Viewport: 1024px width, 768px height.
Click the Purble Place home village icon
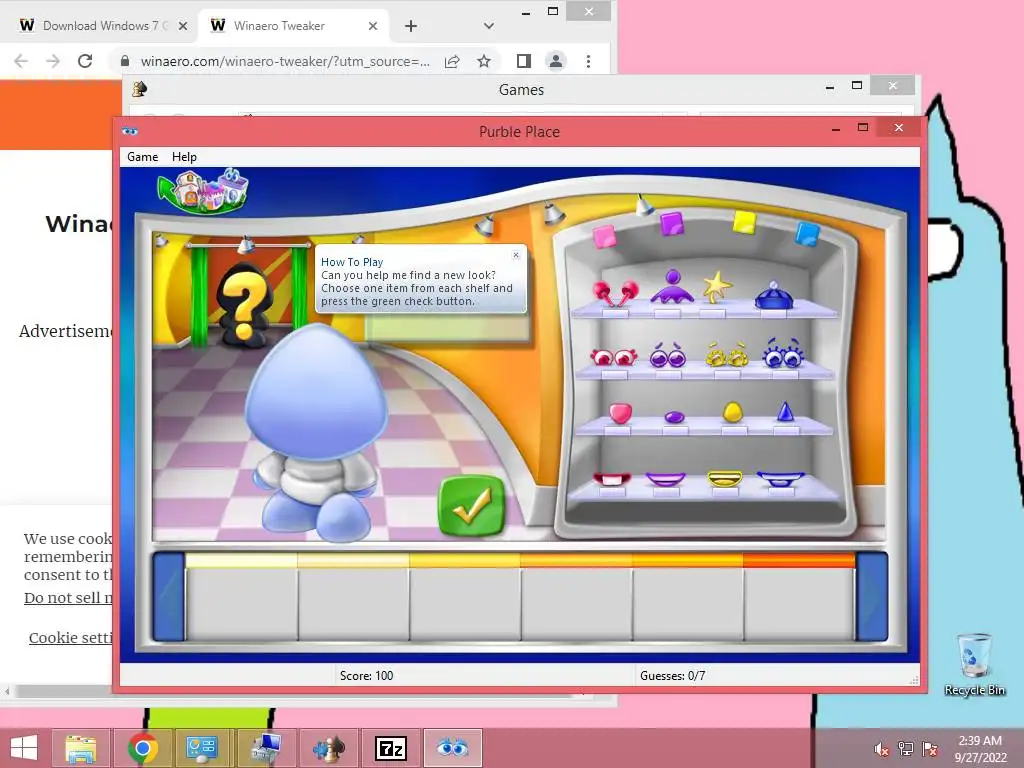[204, 190]
